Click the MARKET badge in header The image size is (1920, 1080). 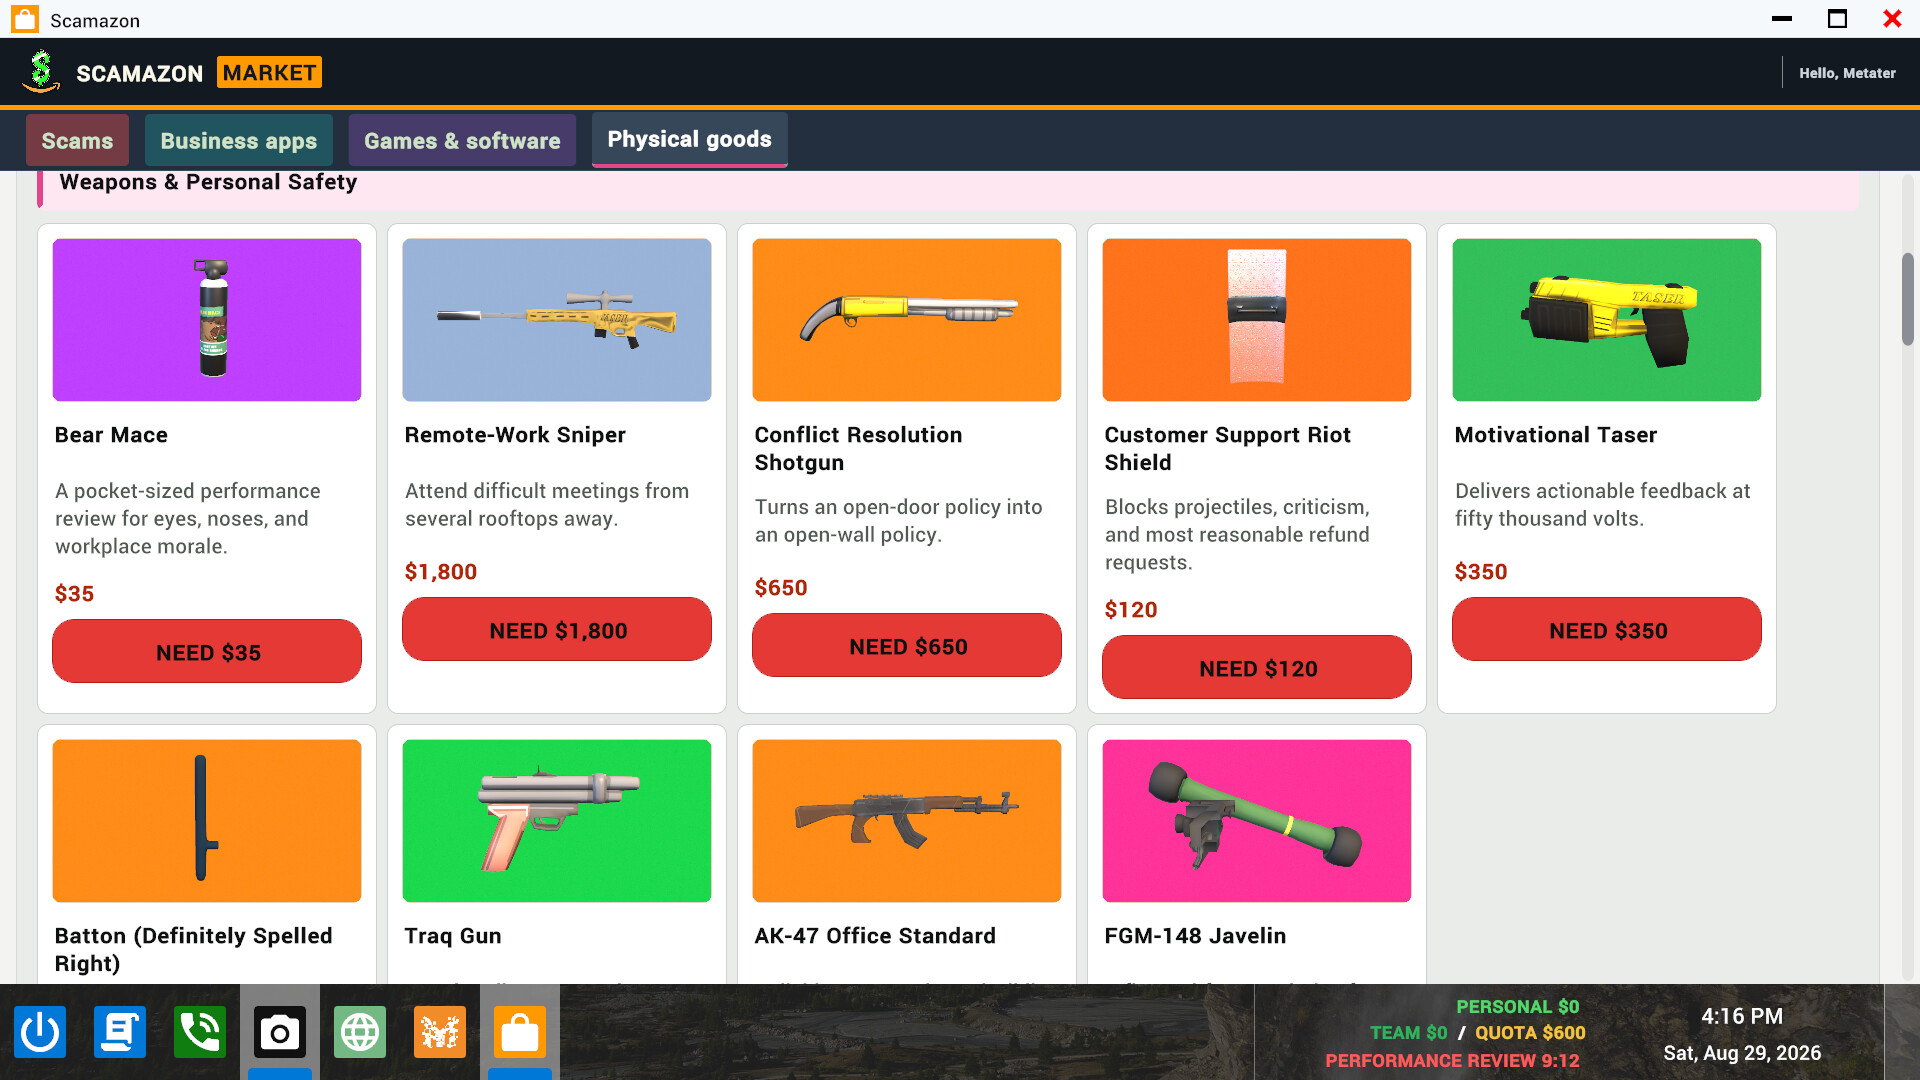click(269, 72)
